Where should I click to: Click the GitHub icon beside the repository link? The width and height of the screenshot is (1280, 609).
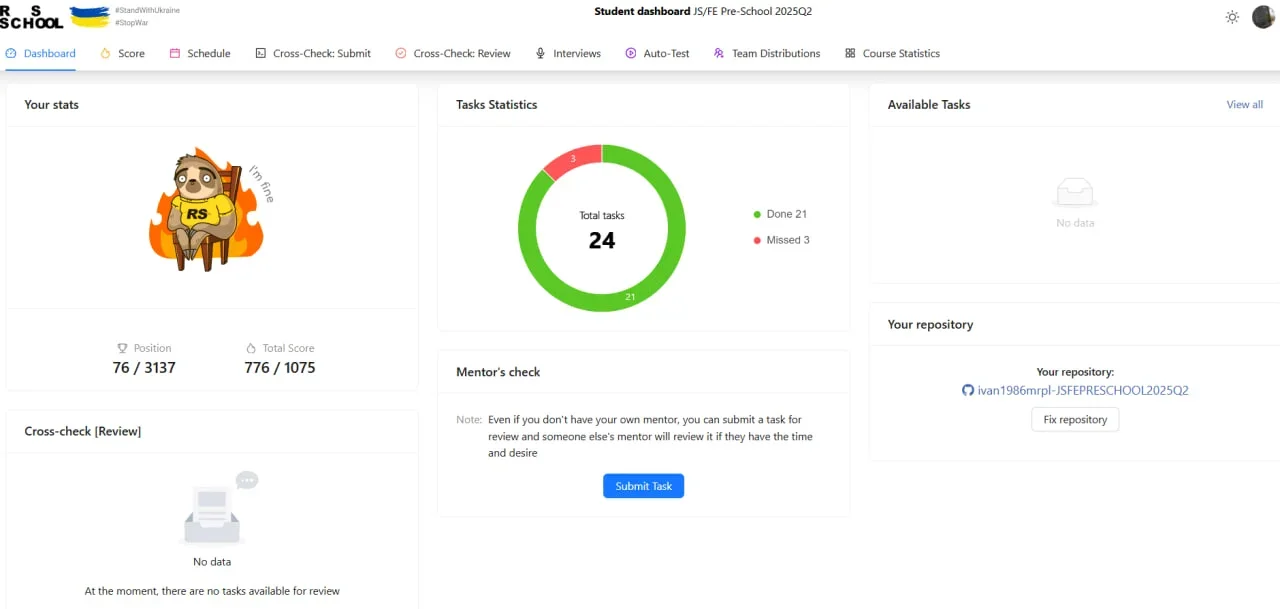[x=968, y=390]
